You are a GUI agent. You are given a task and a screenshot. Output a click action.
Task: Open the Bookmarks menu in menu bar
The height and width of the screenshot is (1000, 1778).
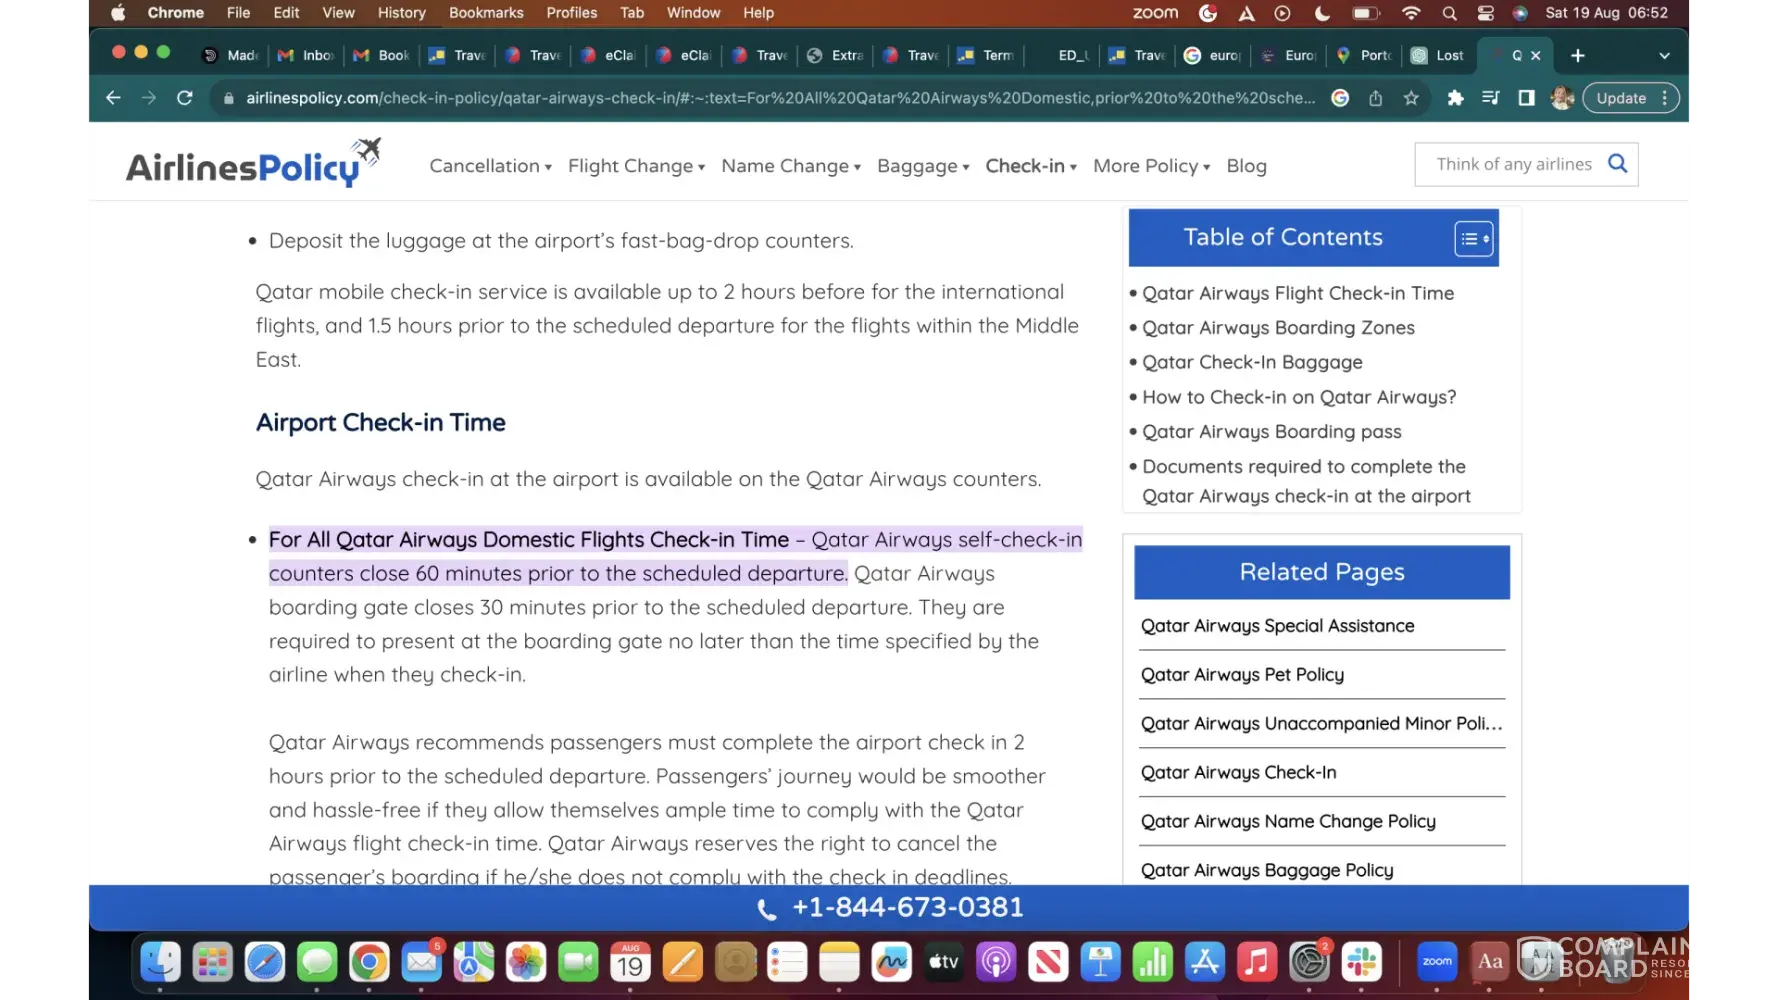(486, 13)
